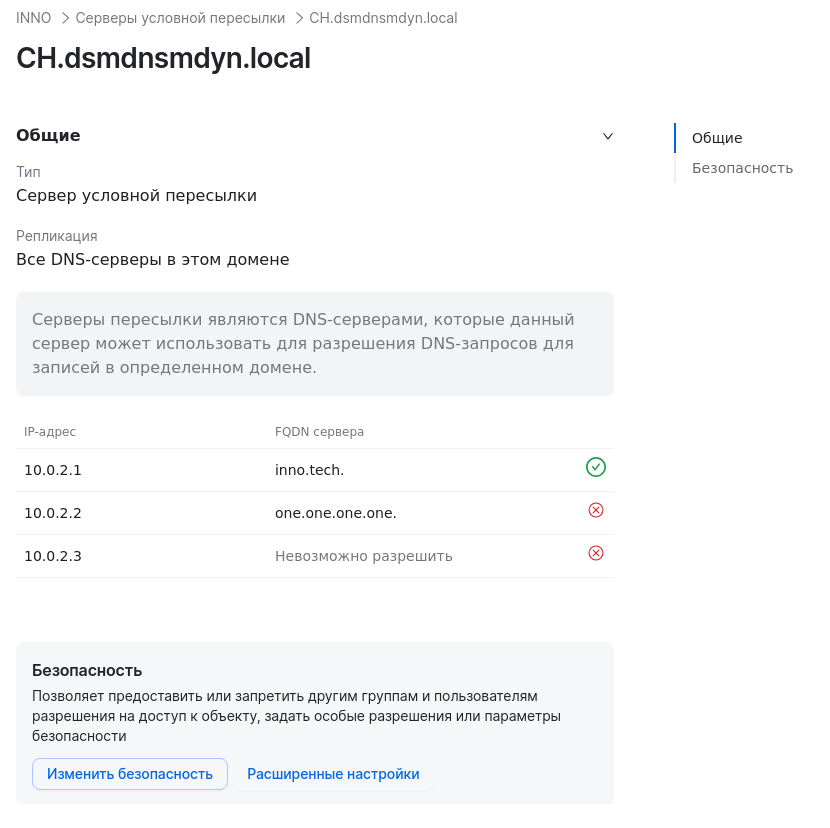Screen dimensions: 830x828
Task: Click the Безопасность card heading
Action: [87, 671]
